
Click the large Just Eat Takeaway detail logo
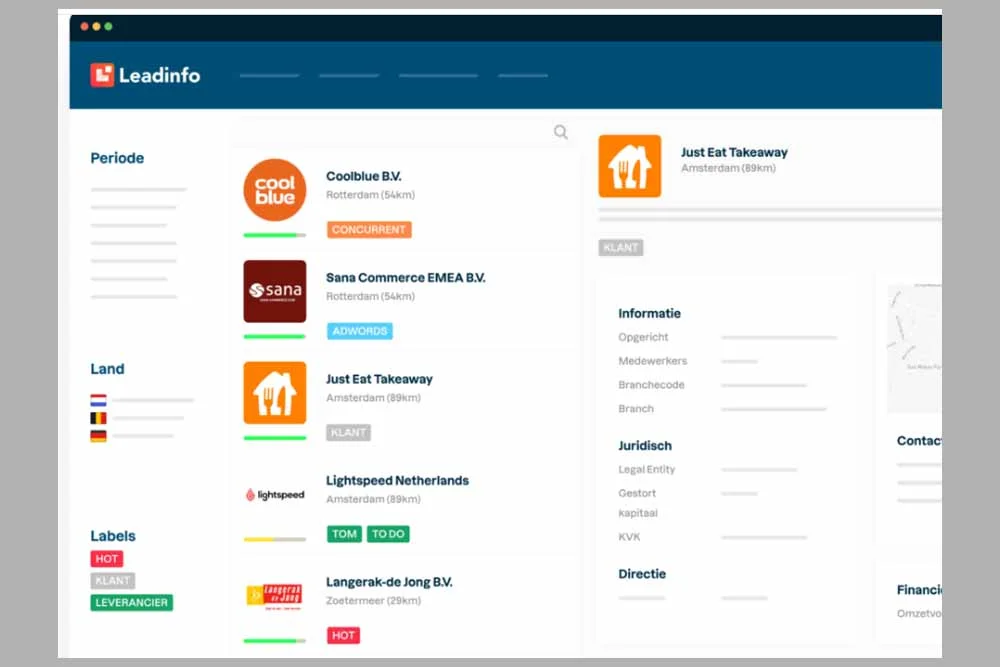point(630,166)
